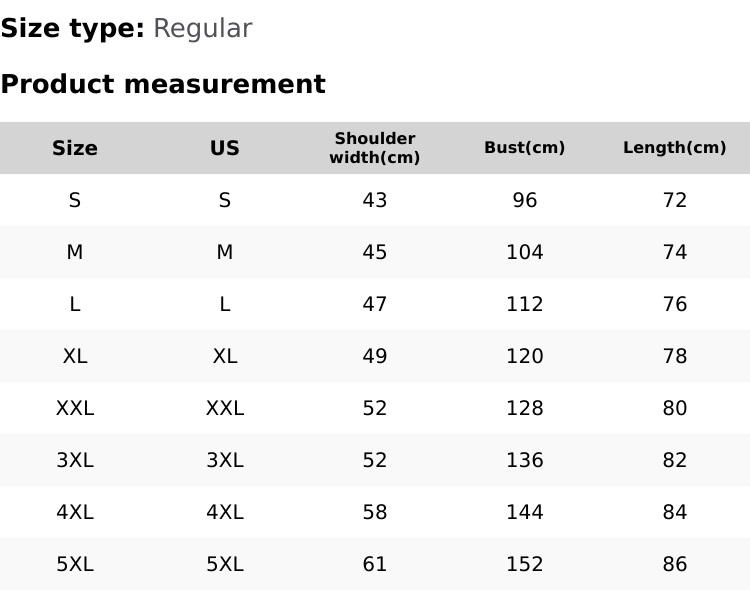Click length value 76 in L row
Image resolution: width=750 pixels, height=590 pixels.
coord(675,304)
